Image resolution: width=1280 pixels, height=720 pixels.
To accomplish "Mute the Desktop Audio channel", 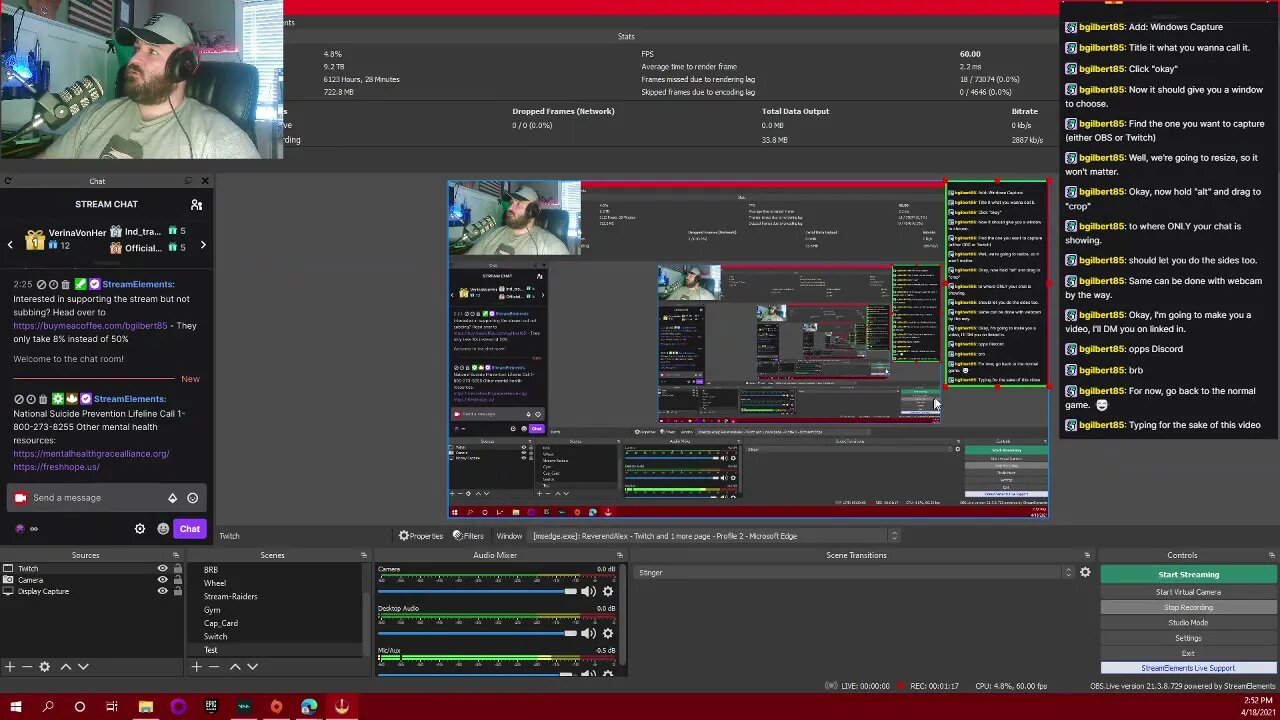I will coord(588,632).
